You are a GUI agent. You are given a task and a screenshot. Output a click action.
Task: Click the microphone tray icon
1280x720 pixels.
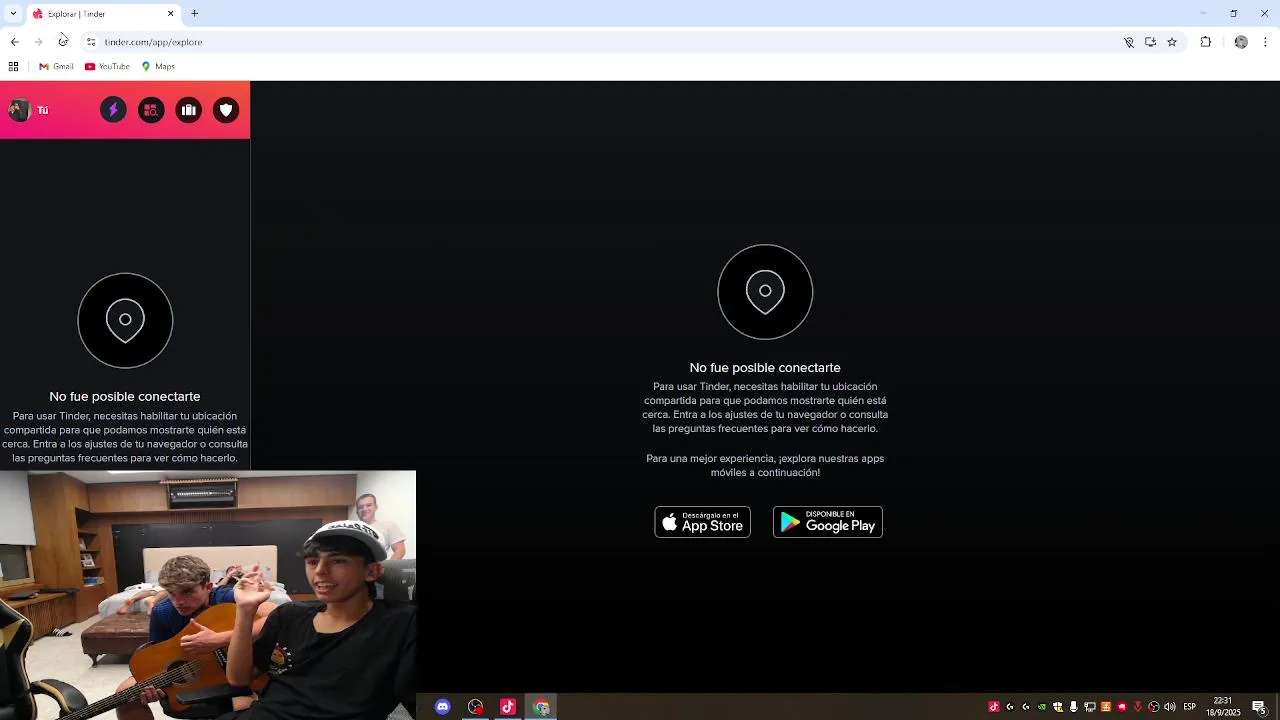click(x=1074, y=707)
